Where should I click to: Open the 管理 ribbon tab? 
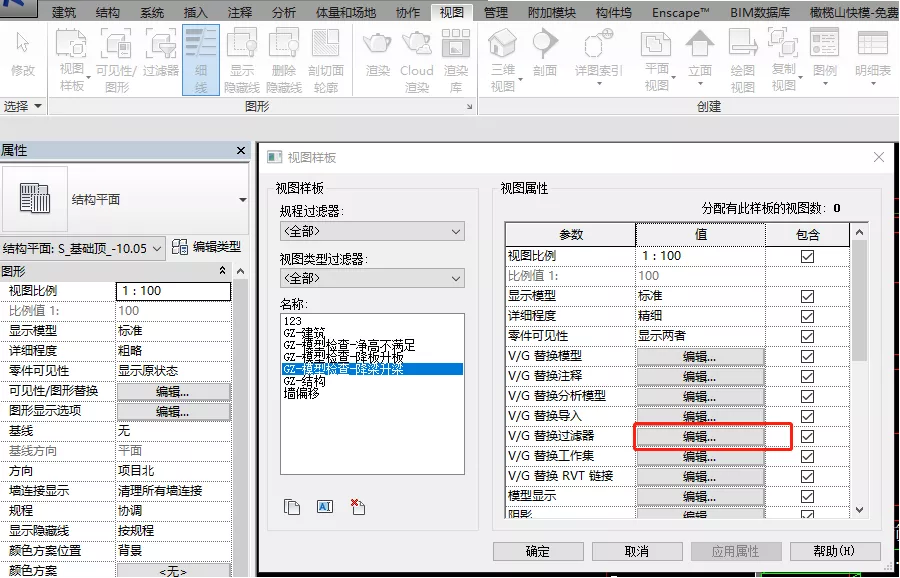[x=495, y=12]
